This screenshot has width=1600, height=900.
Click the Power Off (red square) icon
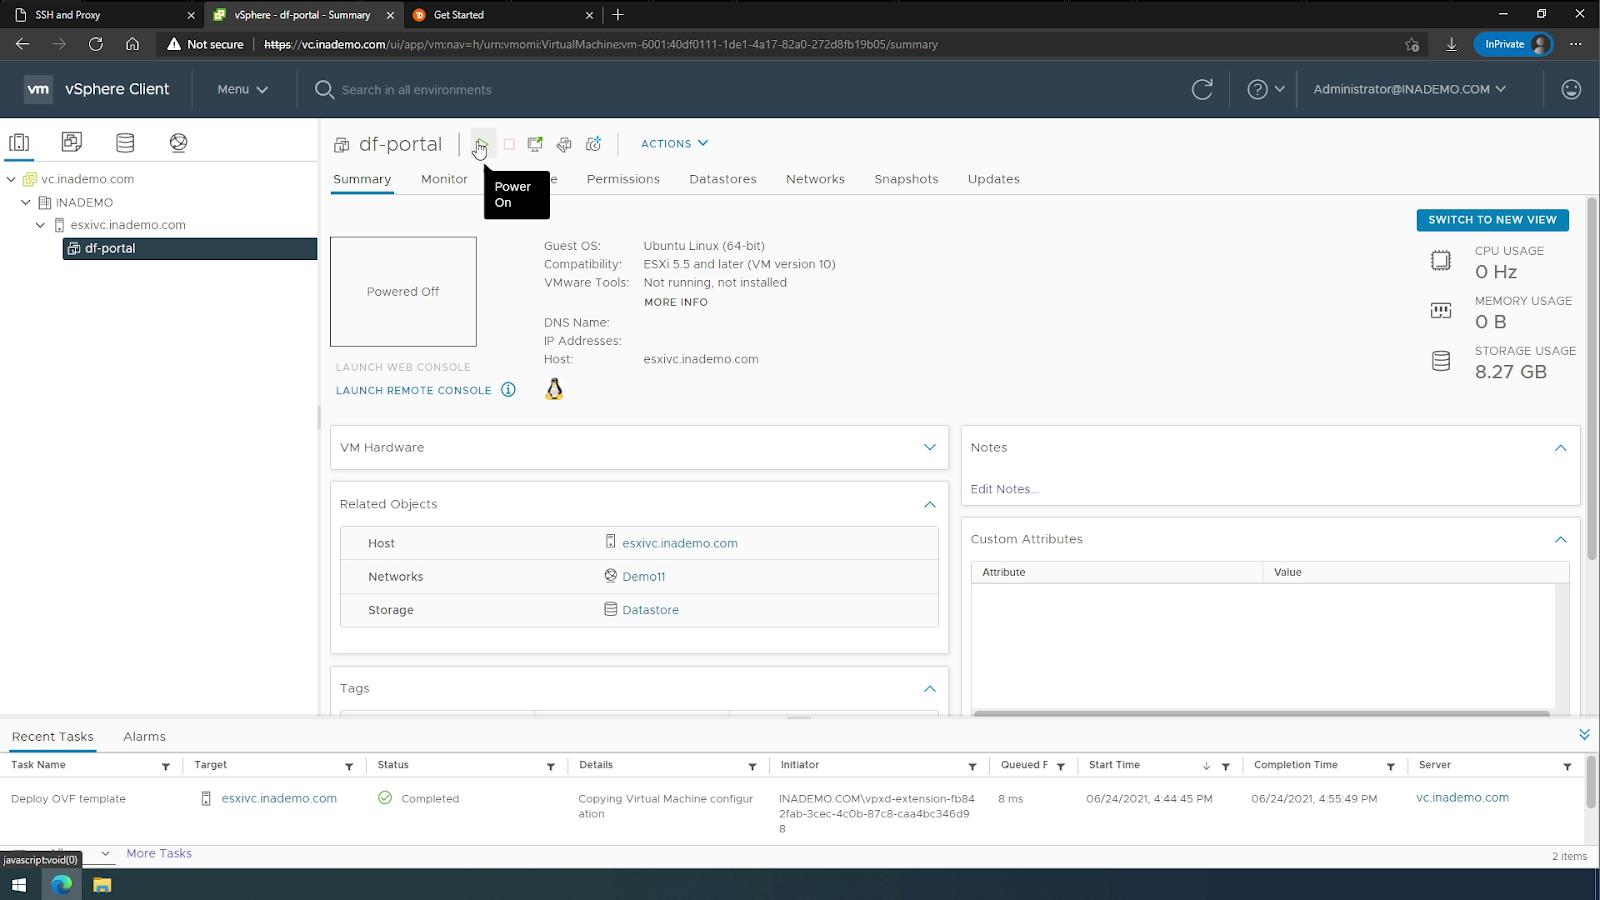click(509, 144)
